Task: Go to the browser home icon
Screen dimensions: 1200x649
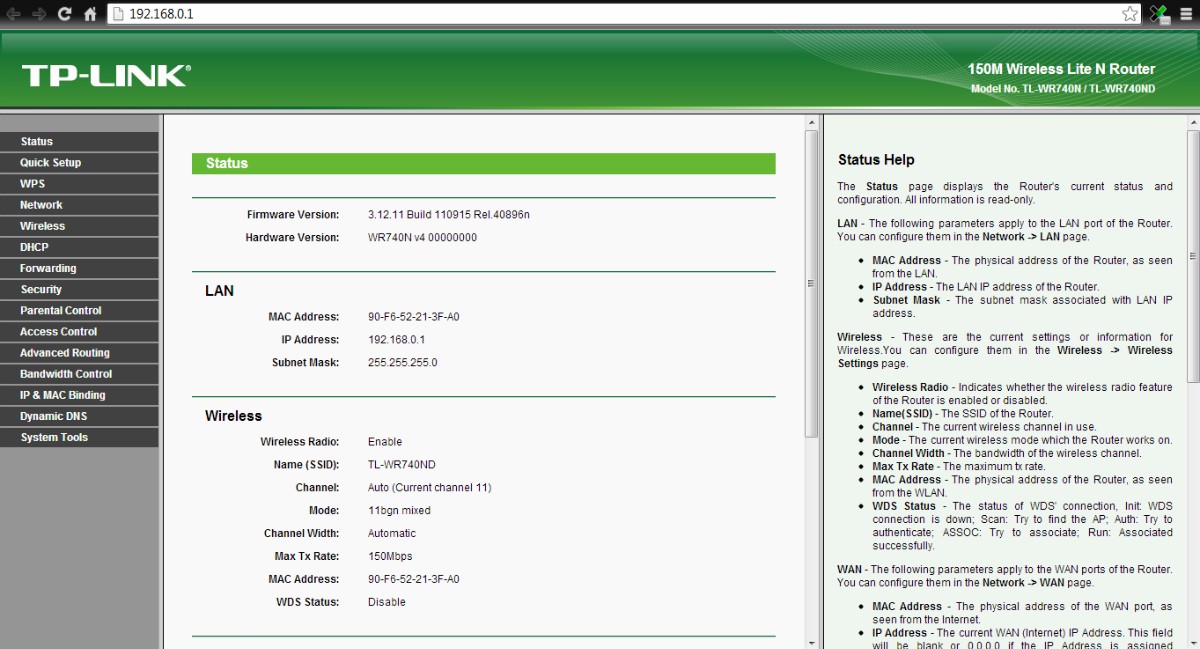Action: [90, 13]
